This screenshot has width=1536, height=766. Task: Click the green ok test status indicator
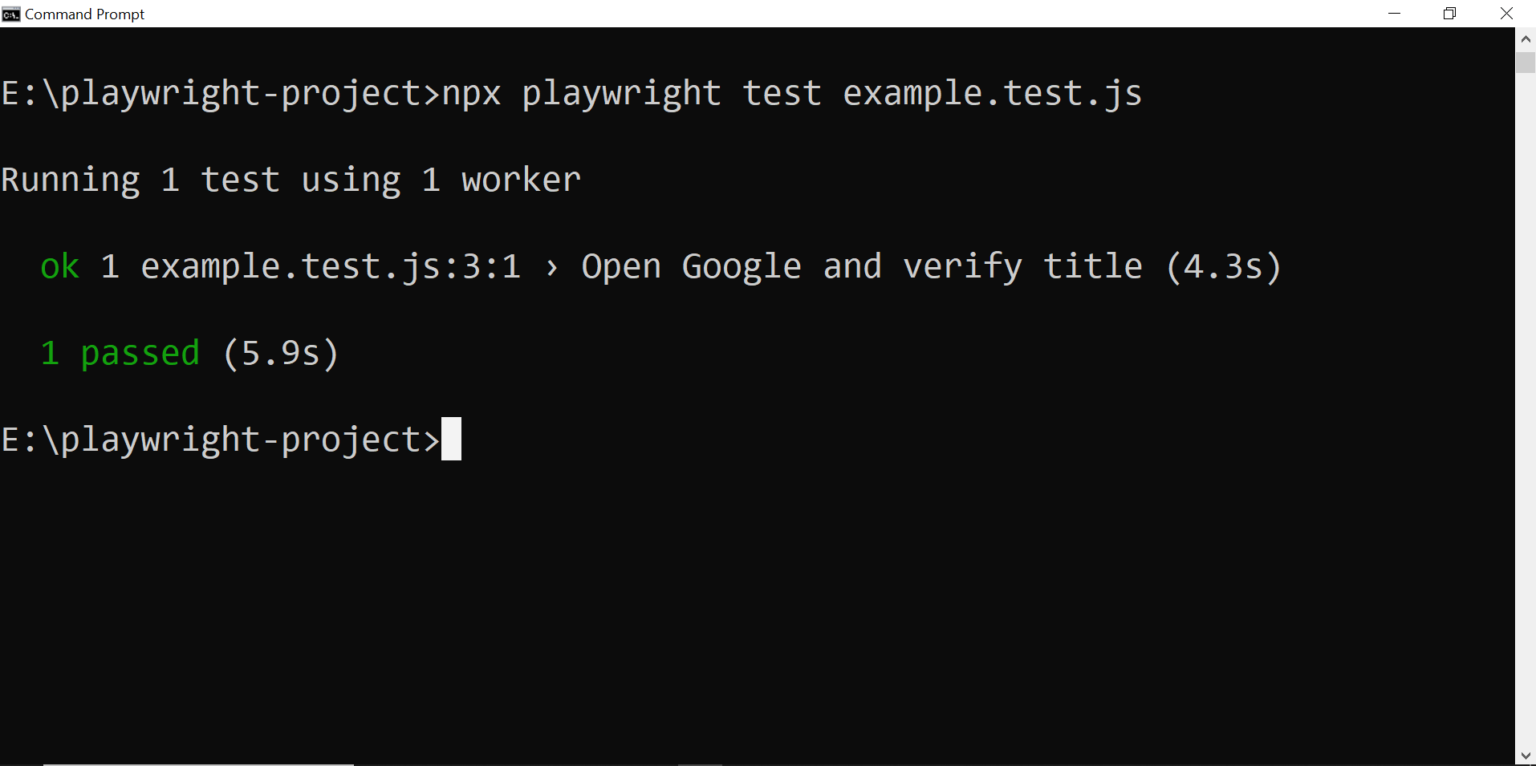click(58, 266)
